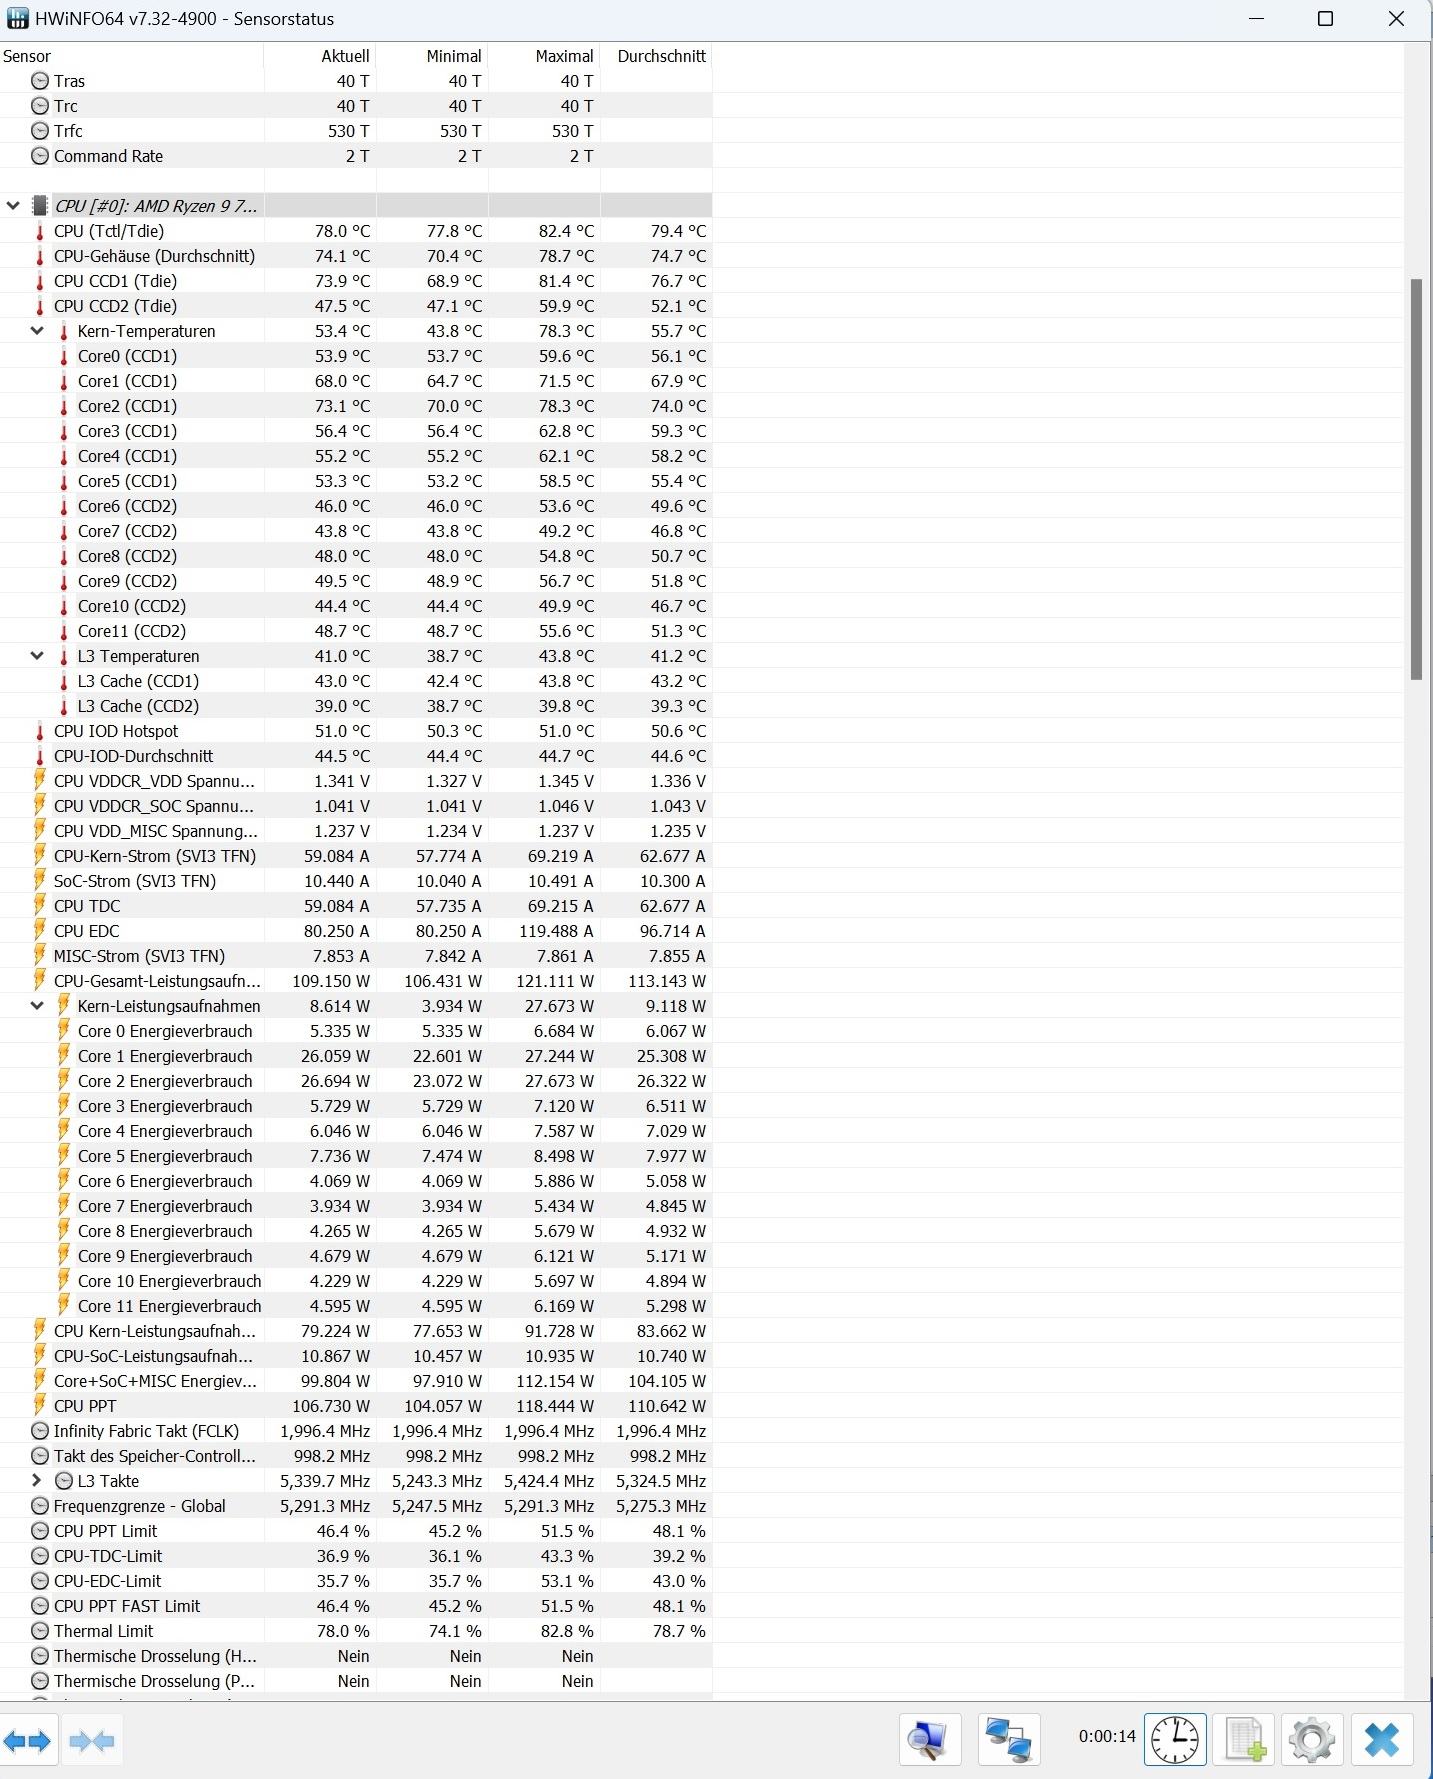Select the CPU-IOD-Durchschnitt row
1433x1779 pixels.
pos(356,756)
